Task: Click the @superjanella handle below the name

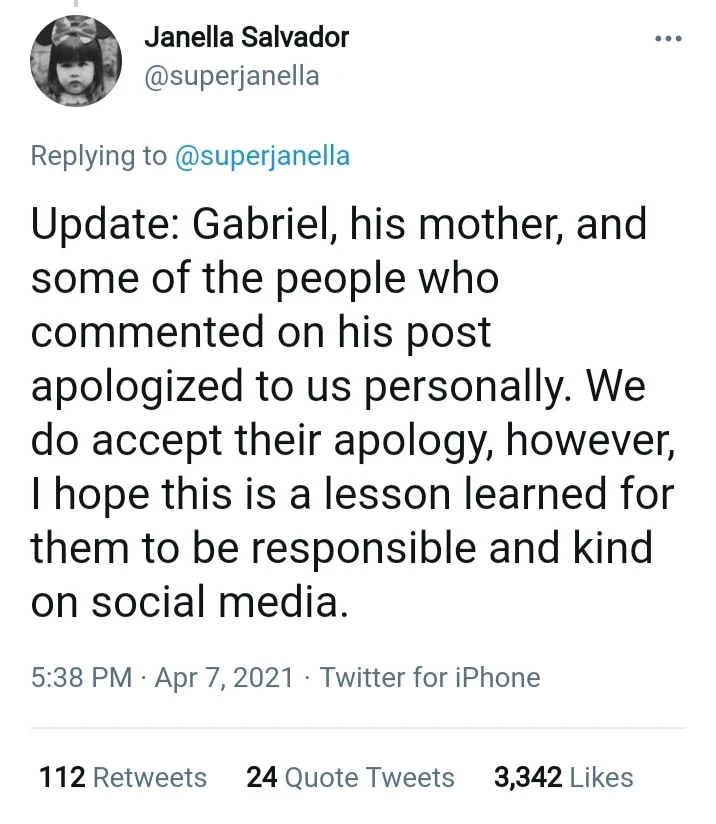Action: (232, 76)
